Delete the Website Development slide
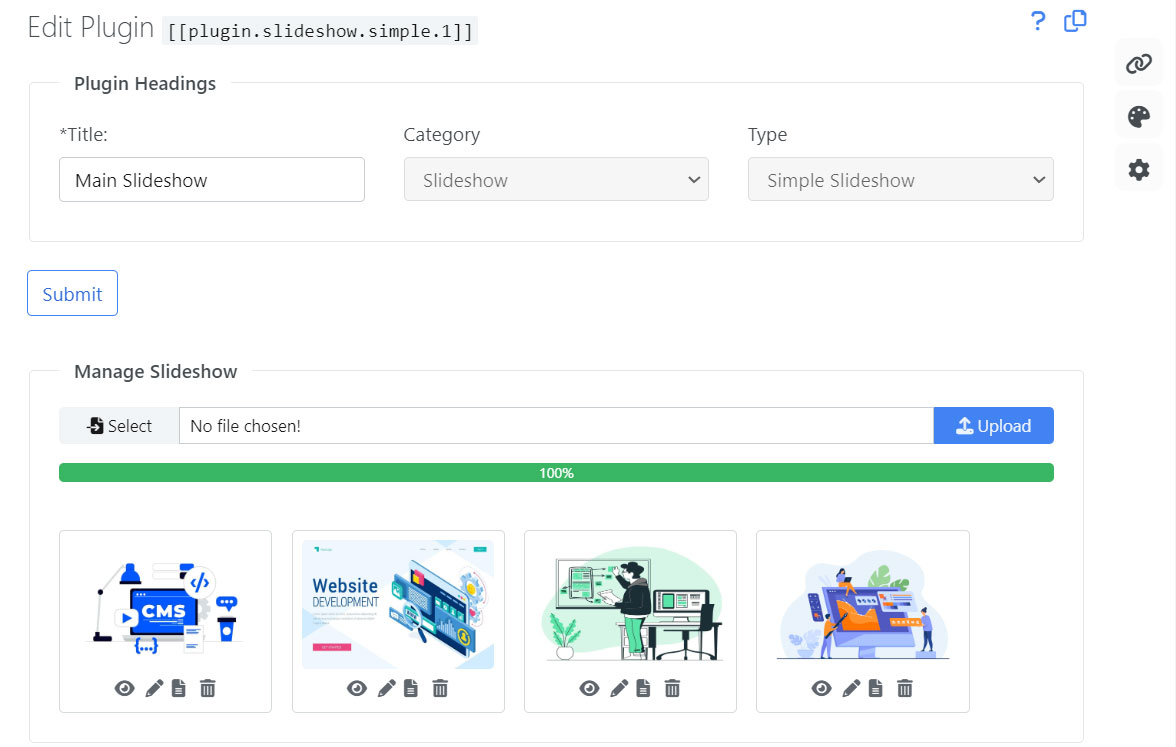 (440, 688)
